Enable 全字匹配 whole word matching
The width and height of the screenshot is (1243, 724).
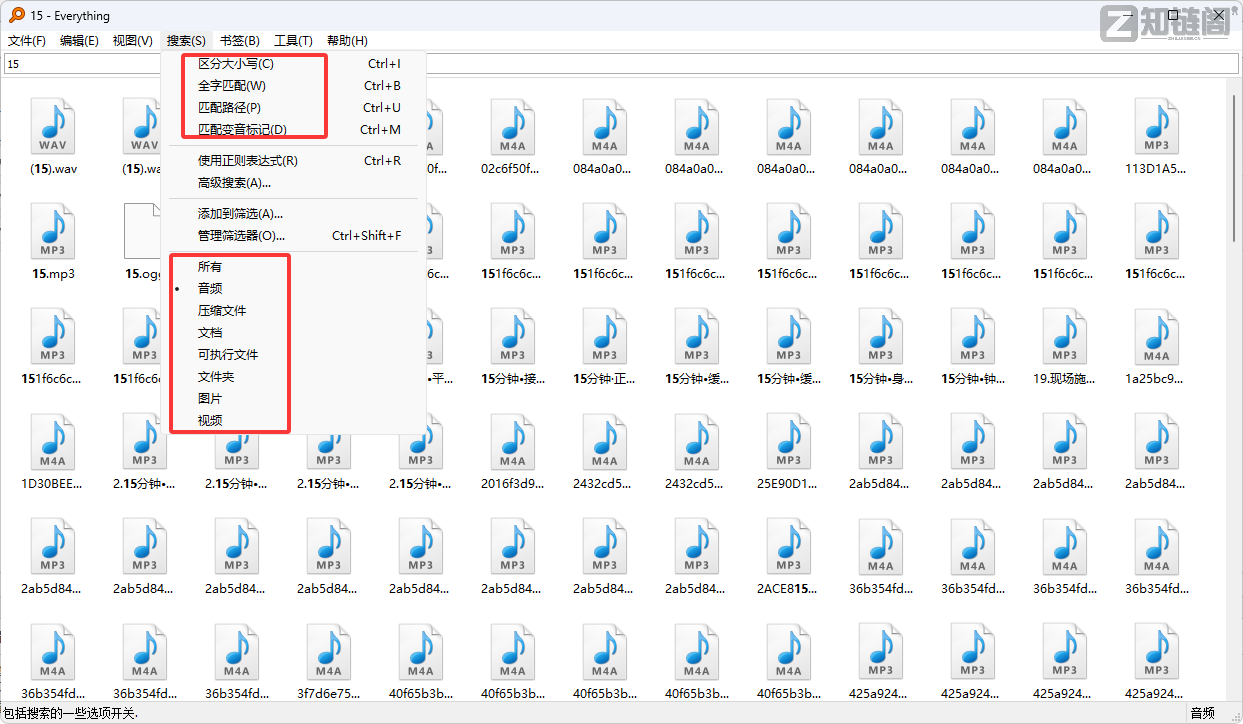point(232,86)
